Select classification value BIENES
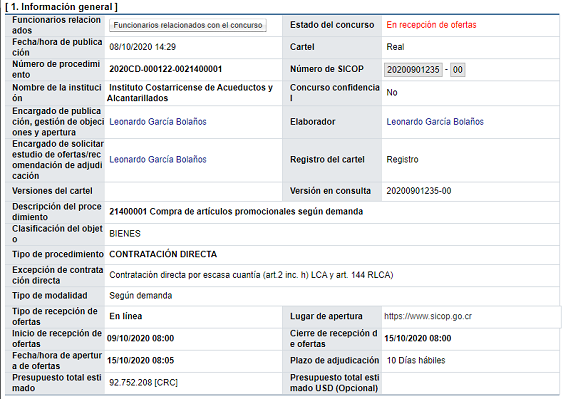The height and width of the screenshot is (399, 563). pos(125,234)
